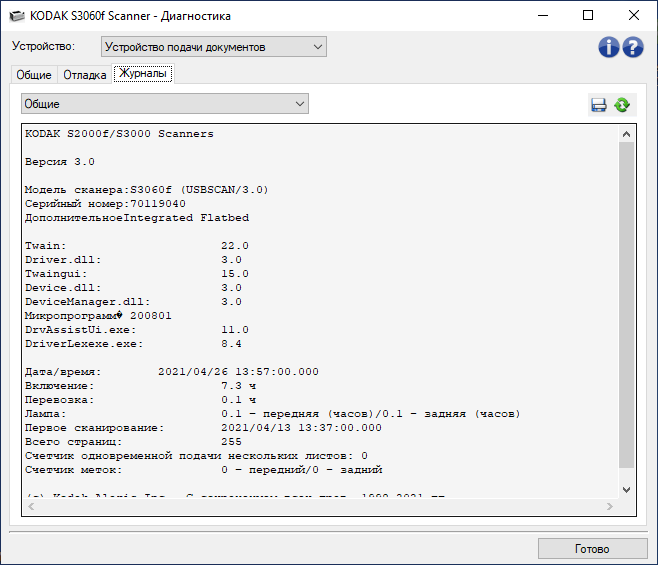Click the horizontal scrollbar right arrow

coord(610,507)
